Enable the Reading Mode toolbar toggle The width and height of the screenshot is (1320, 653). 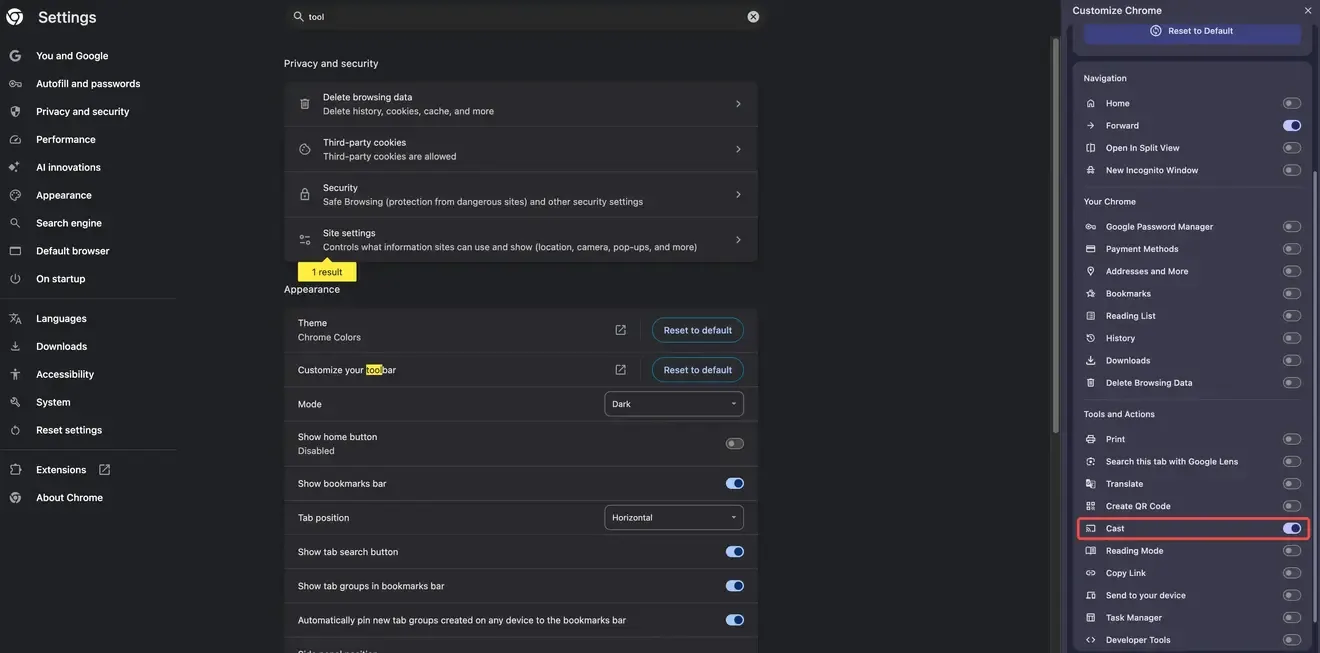pos(1292,551)
